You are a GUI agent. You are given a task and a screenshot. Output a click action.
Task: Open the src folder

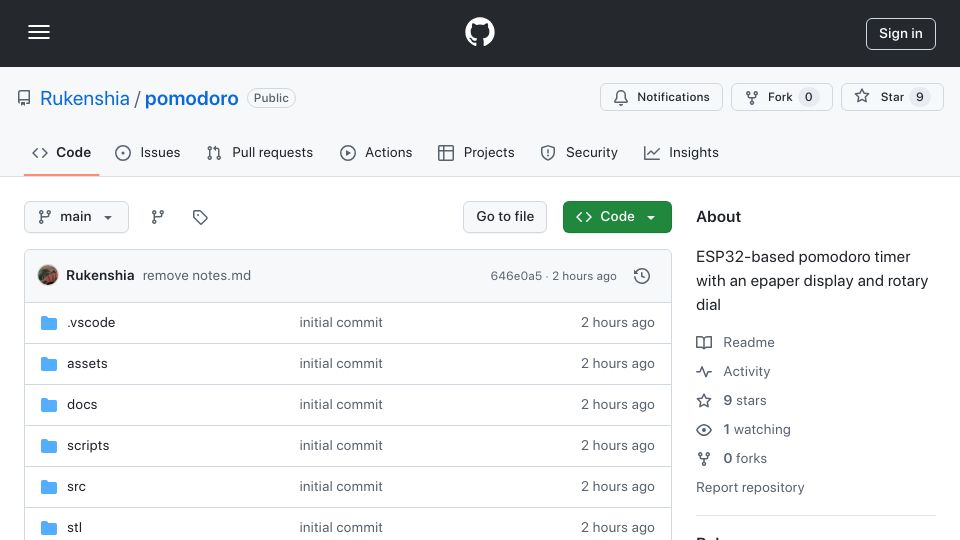coord(77,487)
